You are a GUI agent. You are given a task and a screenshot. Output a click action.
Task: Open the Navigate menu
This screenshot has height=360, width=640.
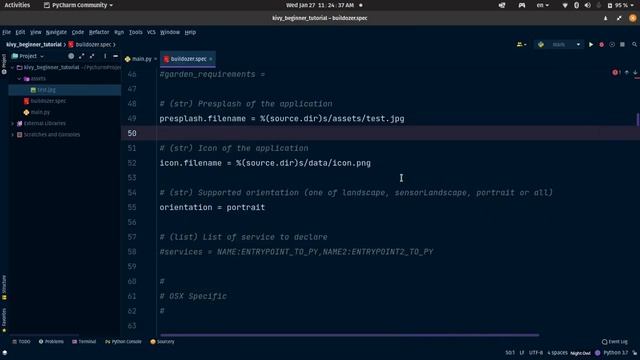coord(56,32)
